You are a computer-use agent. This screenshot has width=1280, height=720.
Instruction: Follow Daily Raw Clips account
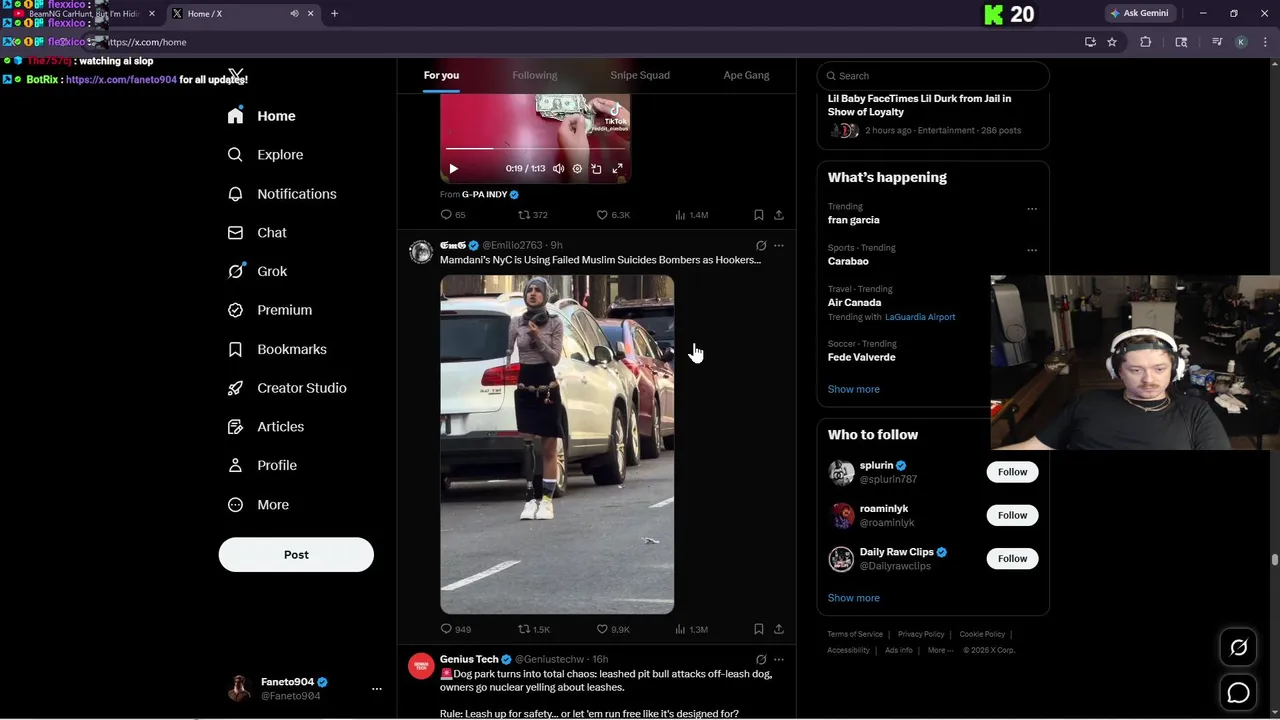[1012, 558]
